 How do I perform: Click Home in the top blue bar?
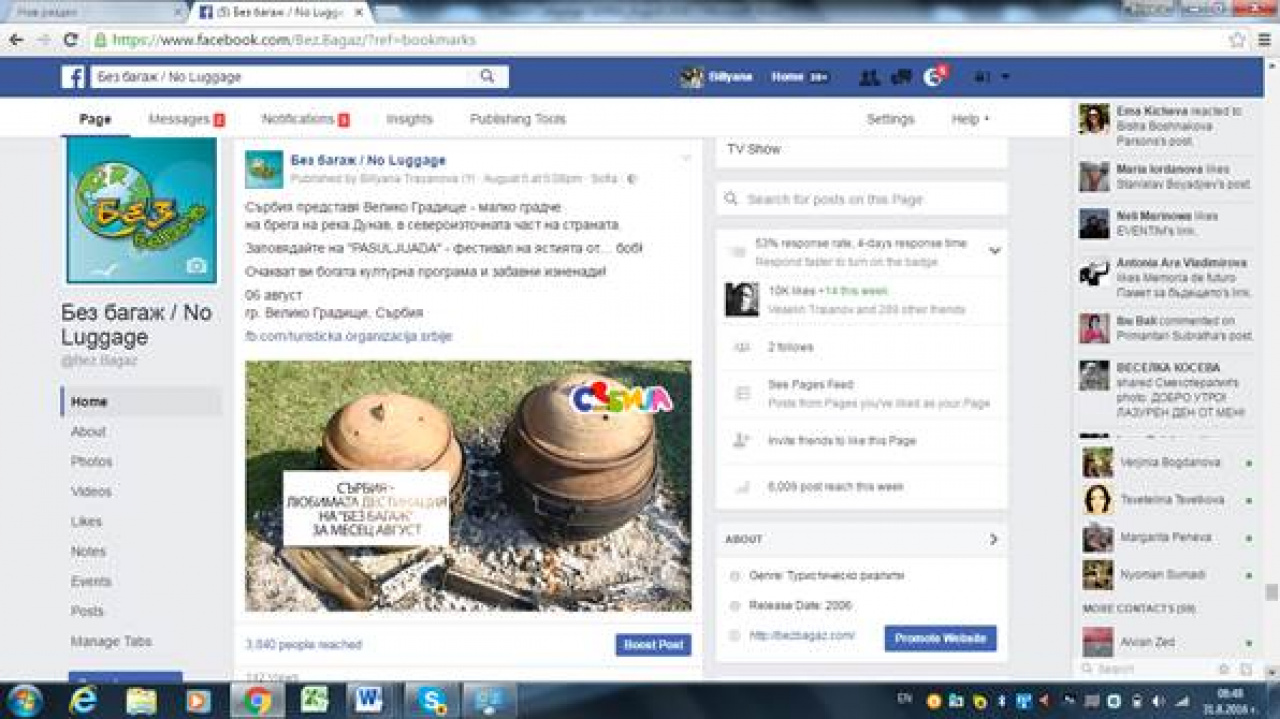click(787, 77)
